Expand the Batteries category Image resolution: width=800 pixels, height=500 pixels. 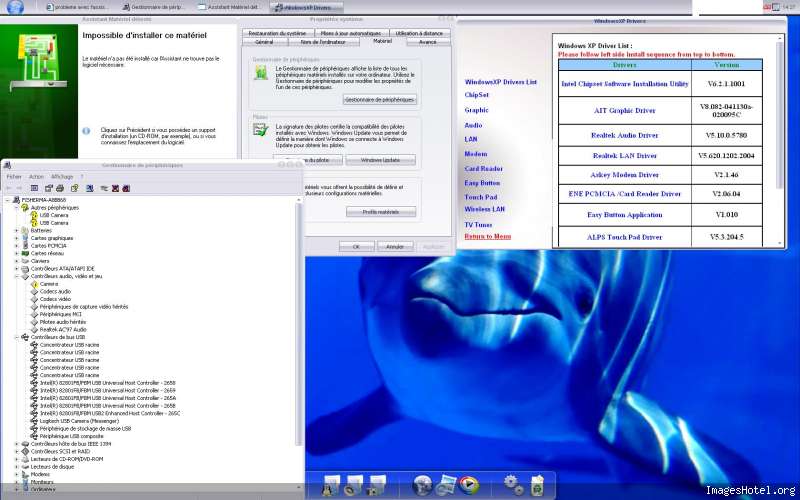17,231
